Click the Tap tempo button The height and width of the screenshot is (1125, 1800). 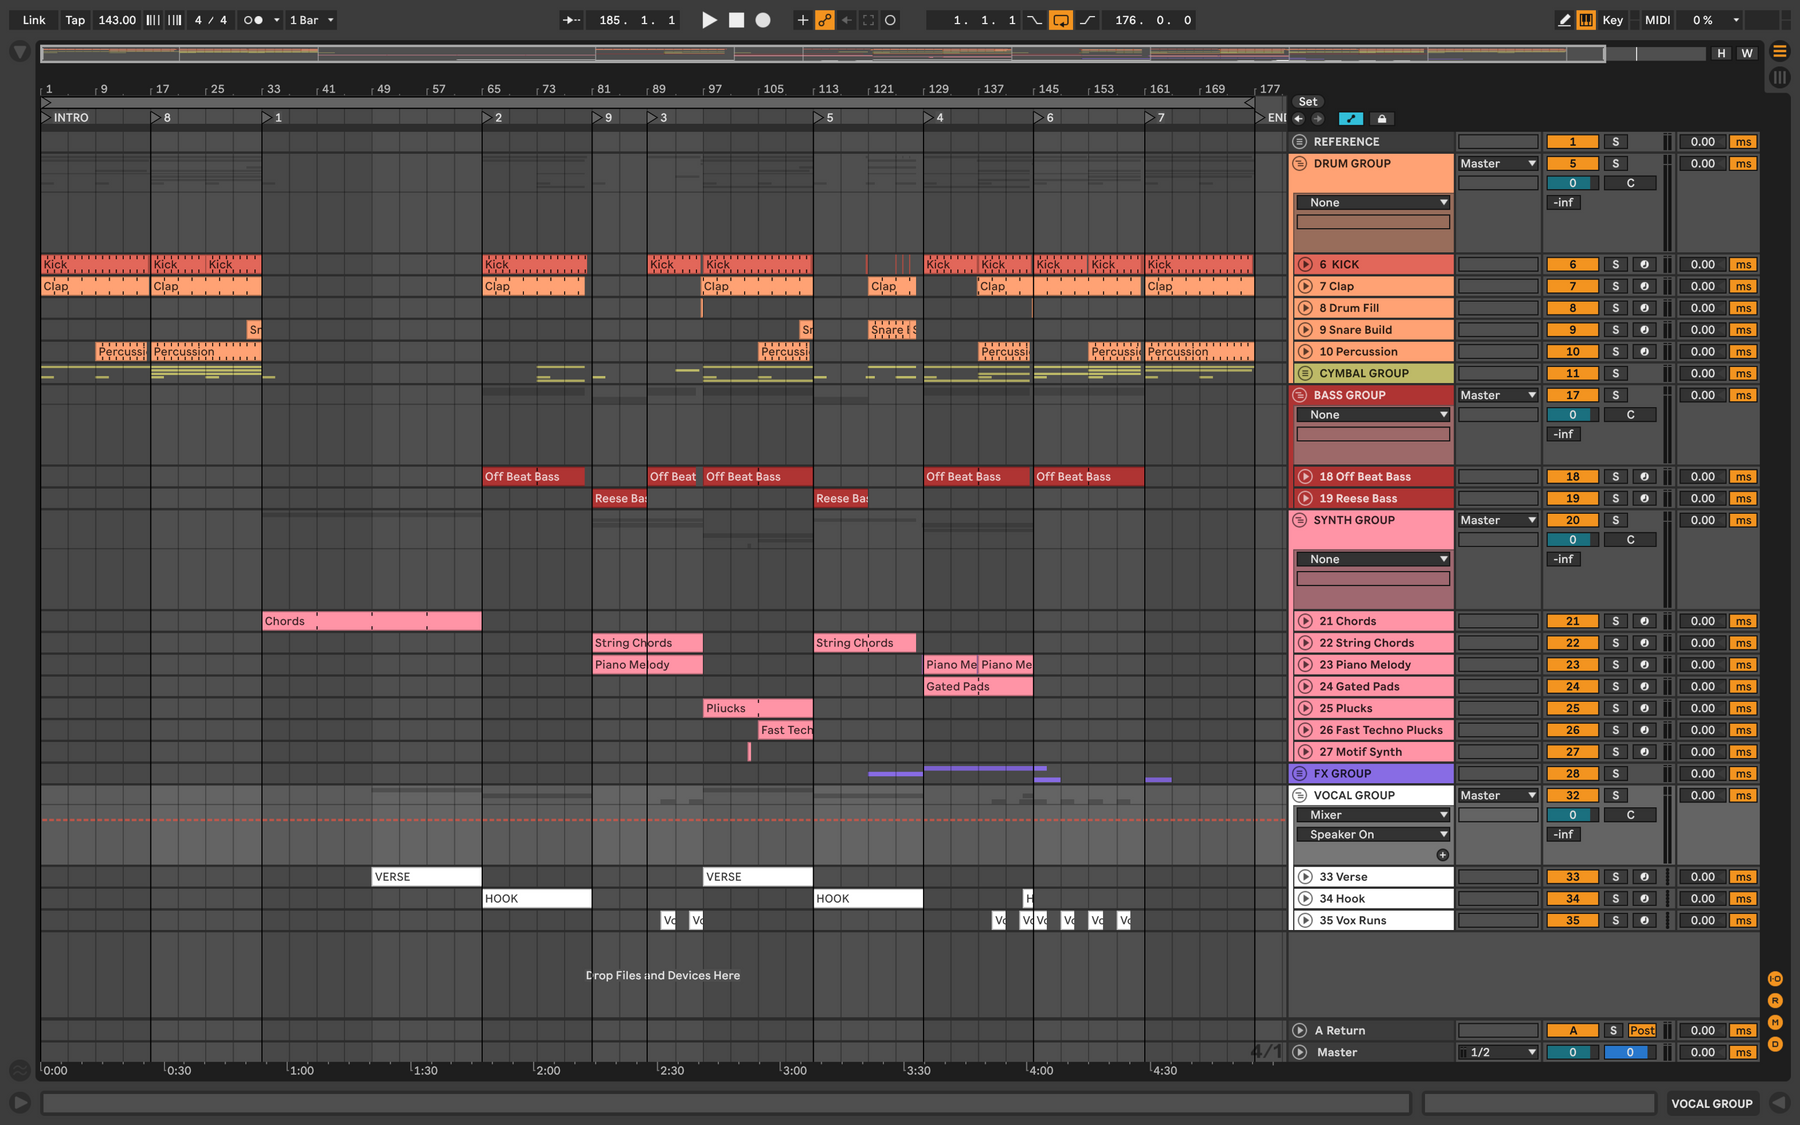click(75, 20)
